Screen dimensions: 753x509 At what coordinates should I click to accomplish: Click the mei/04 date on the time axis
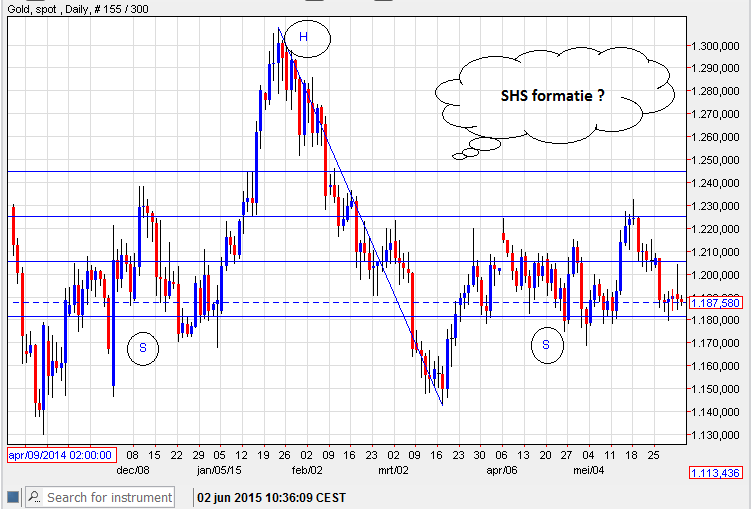coord(588,469)
